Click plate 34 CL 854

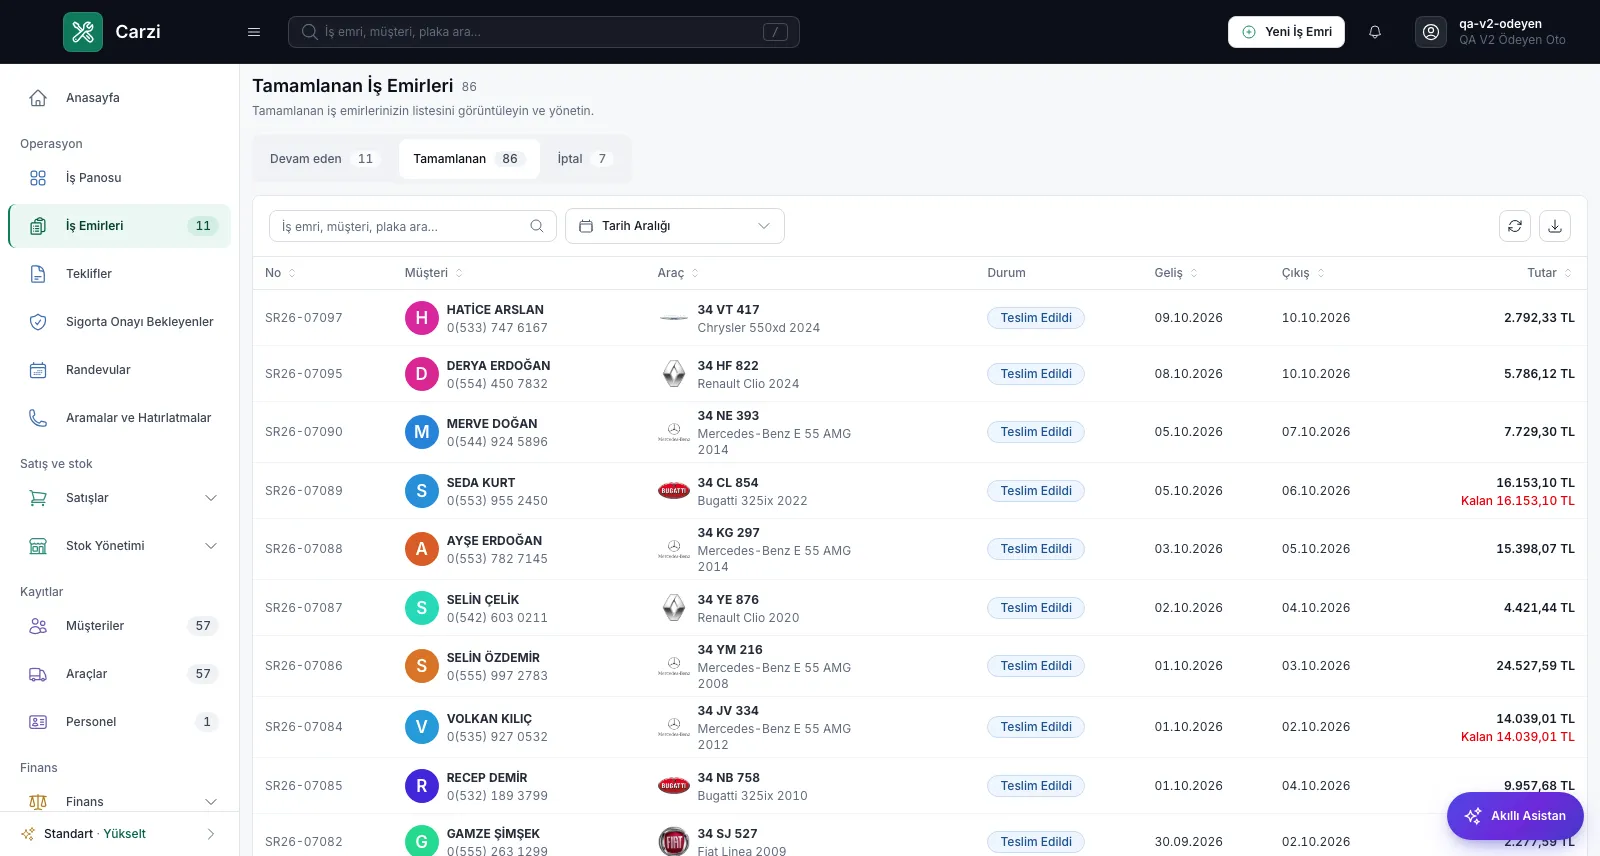pos(728,483)
